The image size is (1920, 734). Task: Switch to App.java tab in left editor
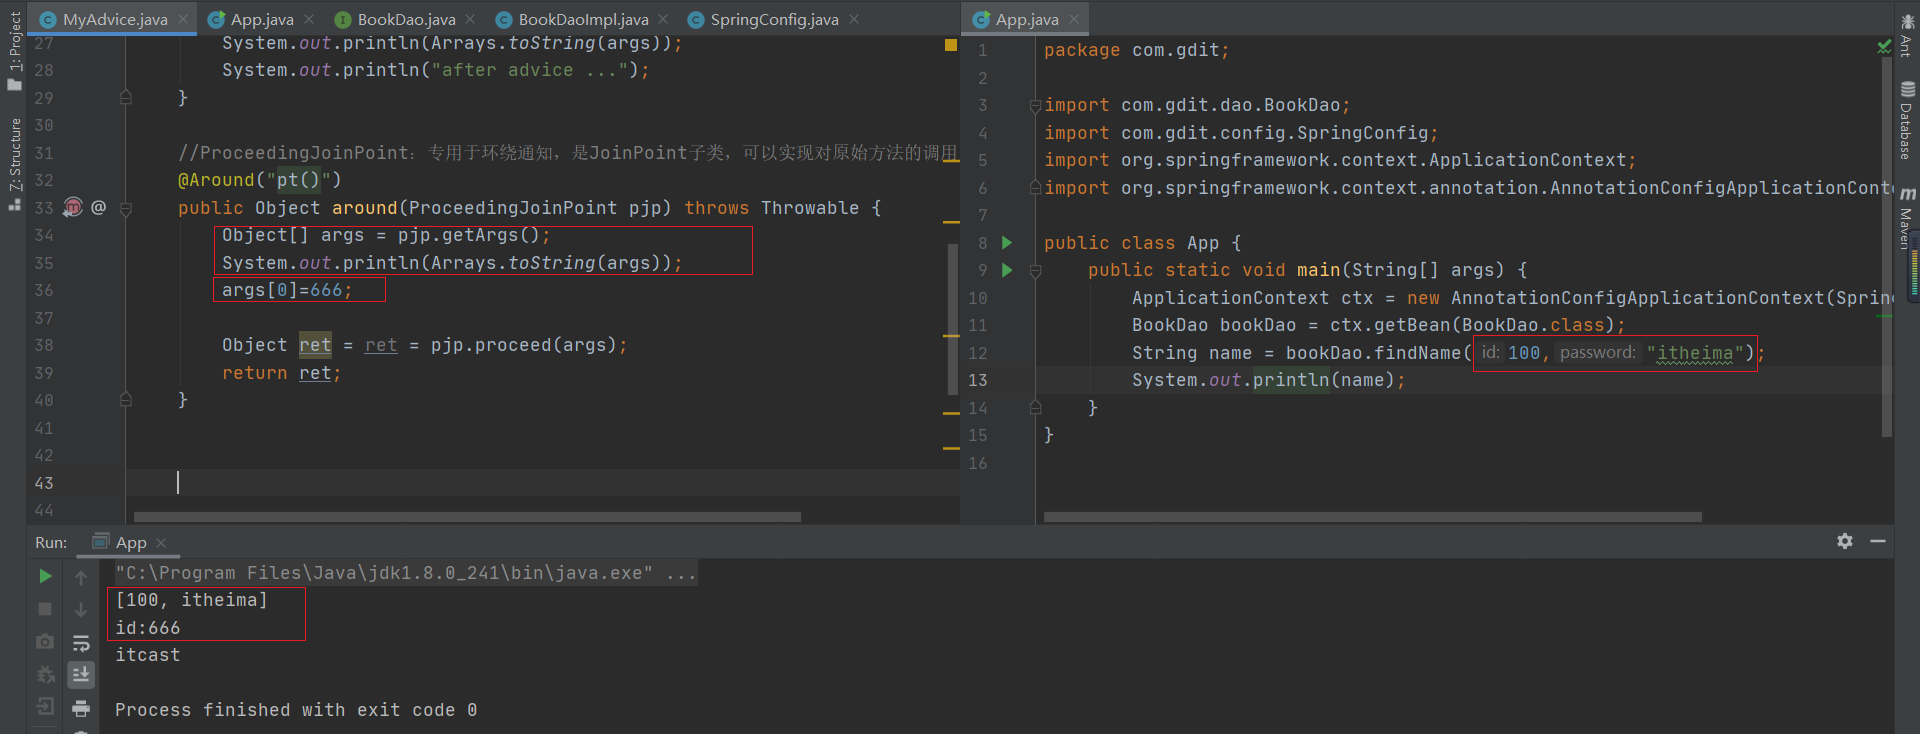(262, 19)
